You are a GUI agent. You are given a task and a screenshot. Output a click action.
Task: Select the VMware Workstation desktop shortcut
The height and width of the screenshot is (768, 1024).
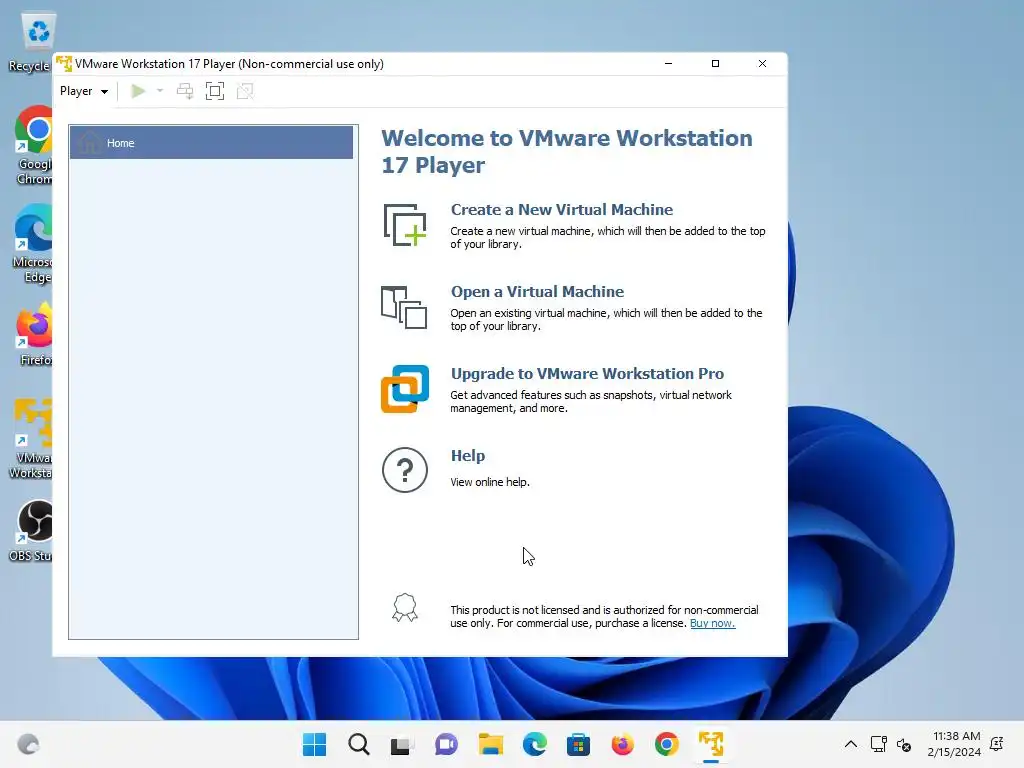pyautogui.click(x=30, y=440)
